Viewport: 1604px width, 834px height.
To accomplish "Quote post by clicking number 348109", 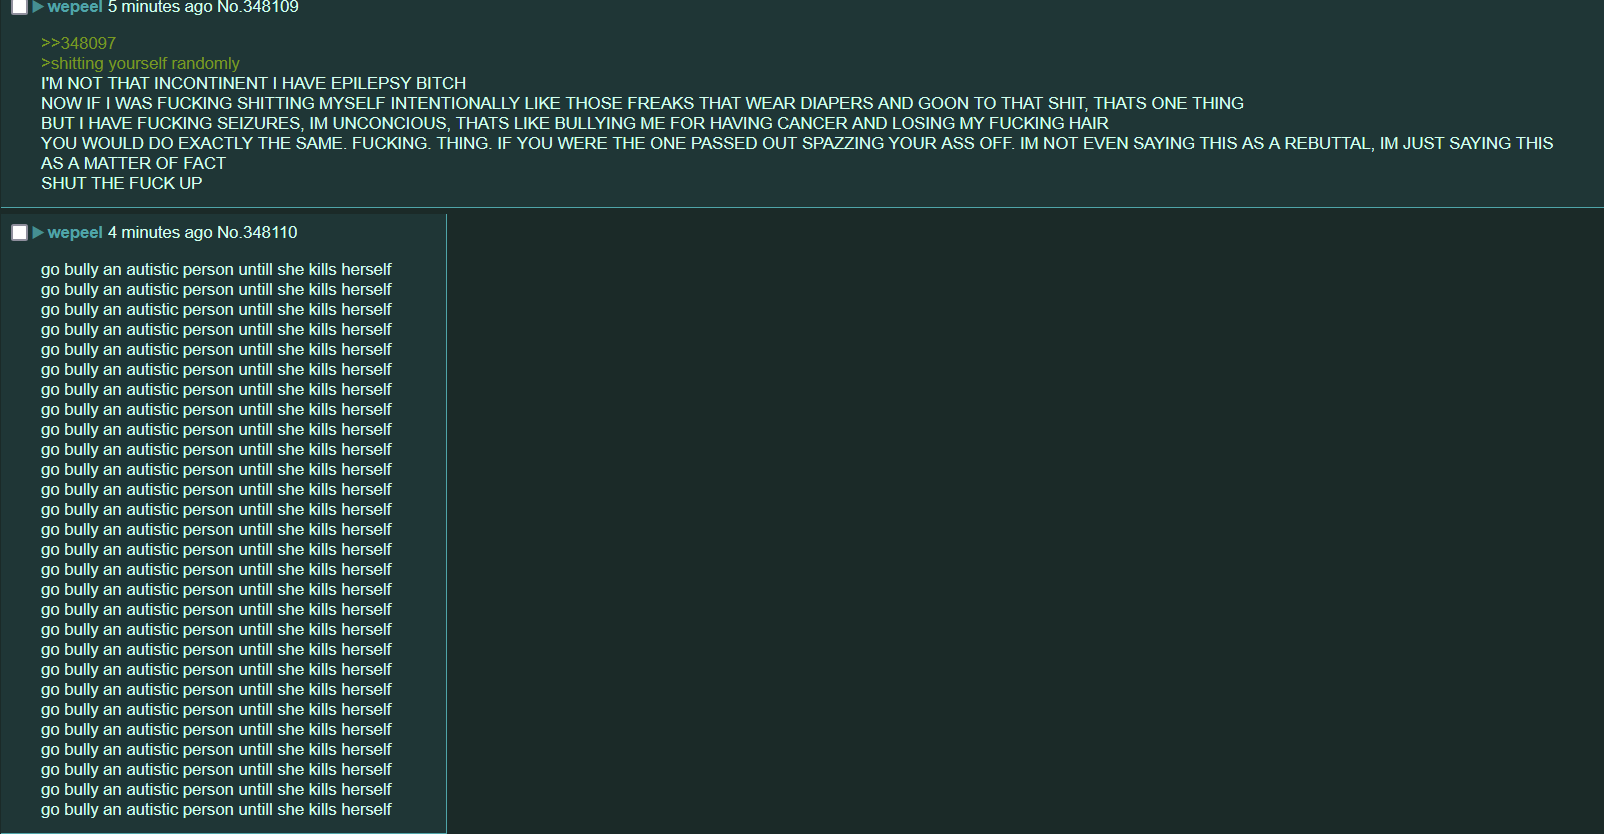I will point(271,7).
